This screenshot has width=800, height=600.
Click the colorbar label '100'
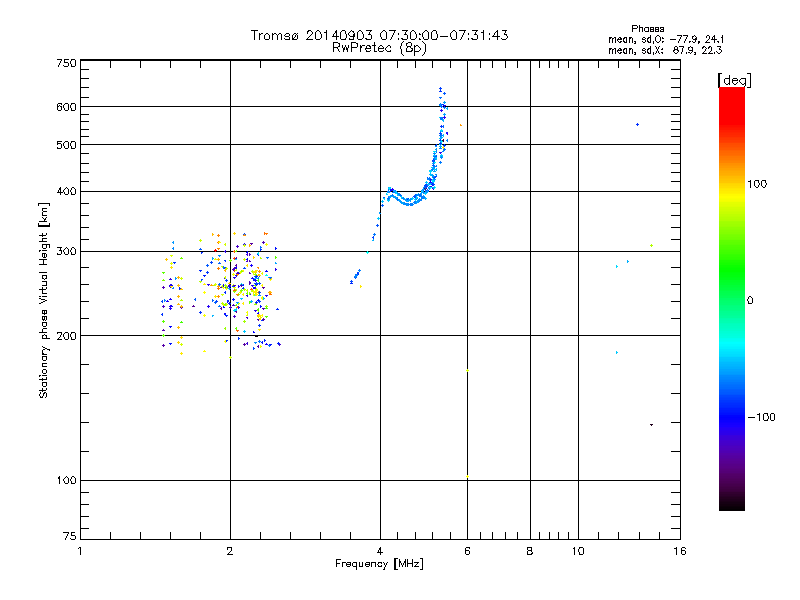point(757,184)
